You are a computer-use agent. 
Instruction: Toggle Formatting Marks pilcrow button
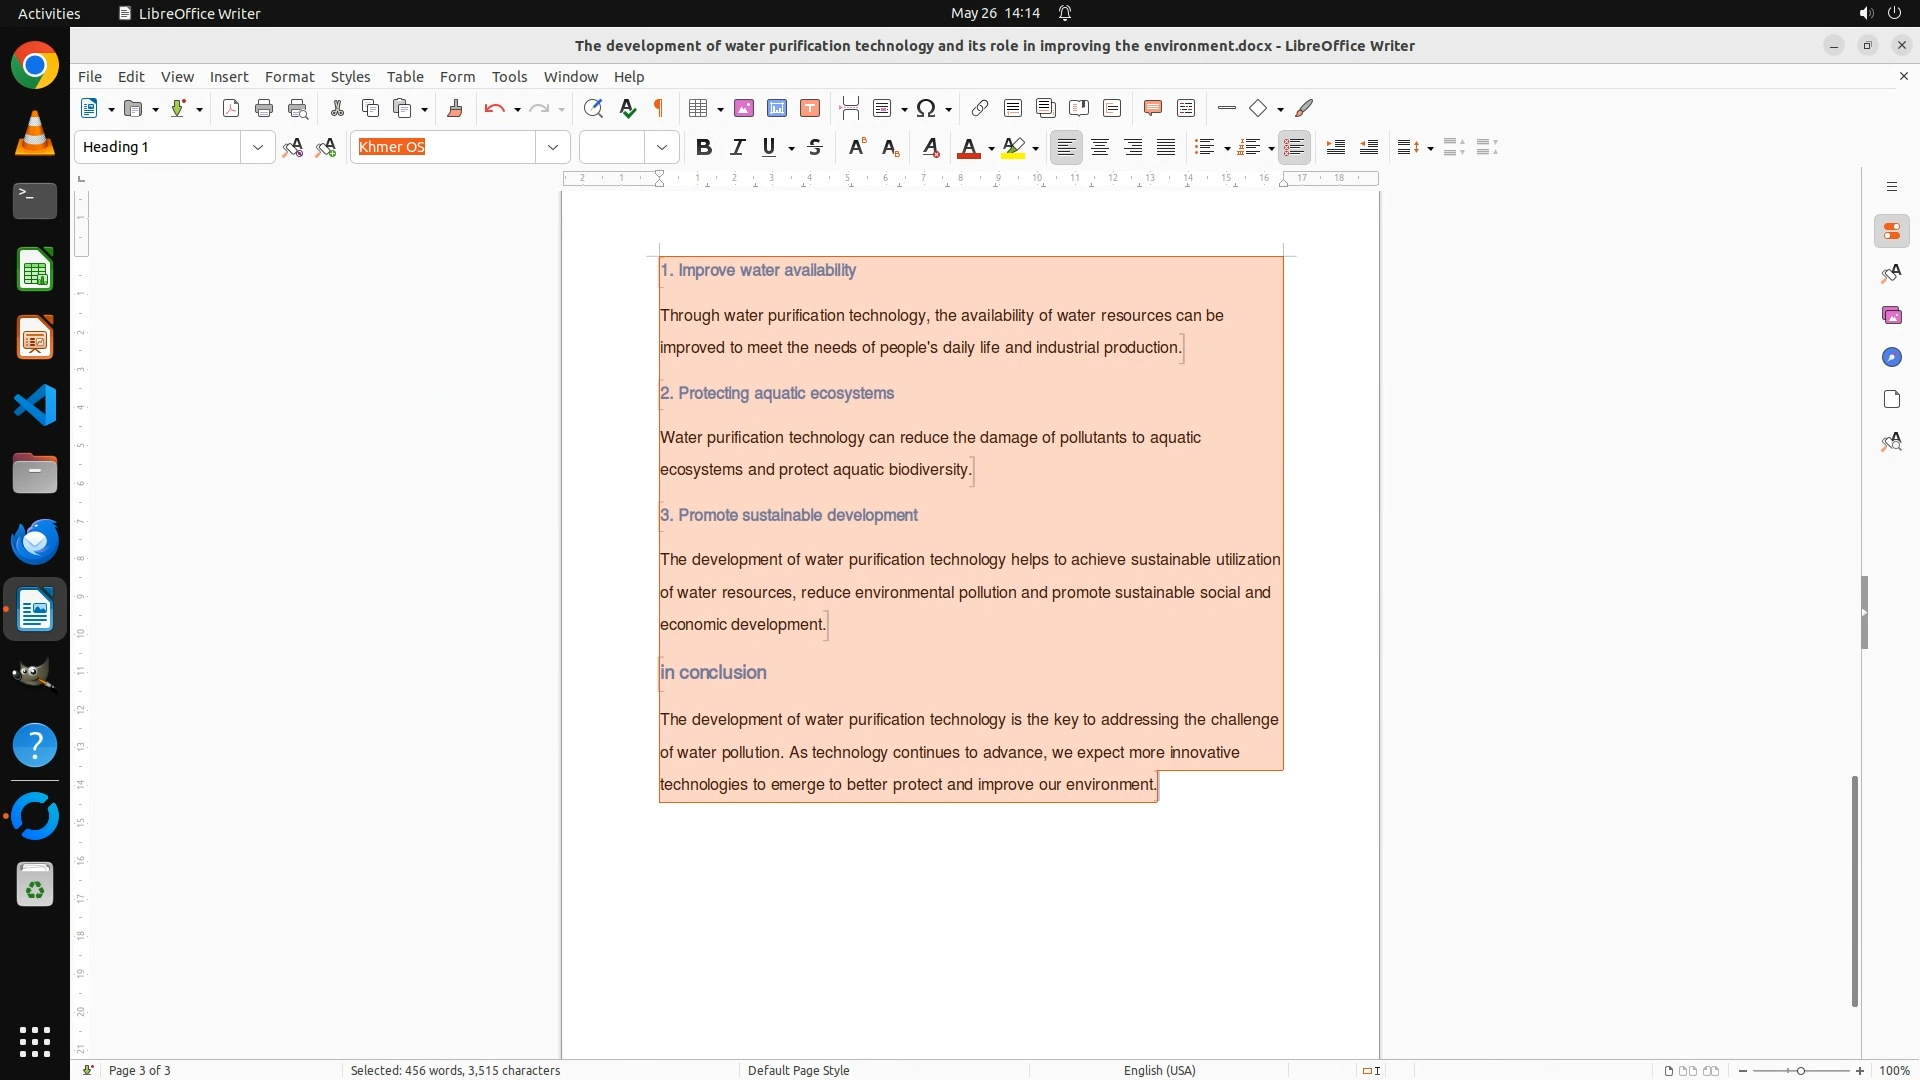(659, 108)
